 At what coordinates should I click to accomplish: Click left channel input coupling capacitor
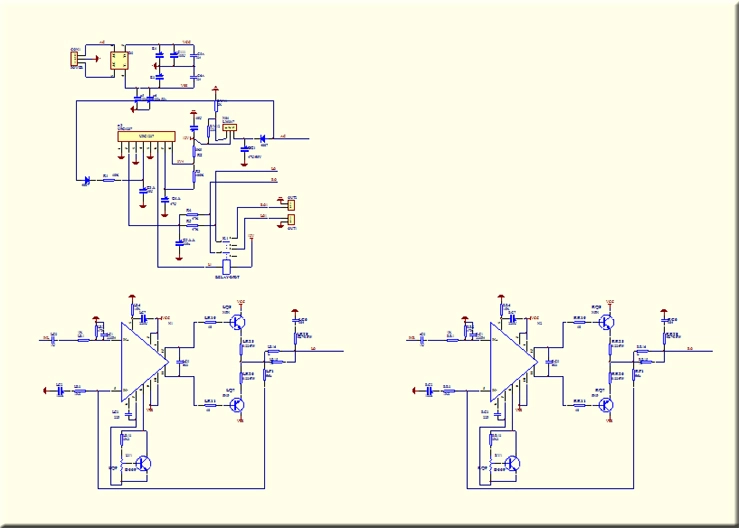click(54, 339)
